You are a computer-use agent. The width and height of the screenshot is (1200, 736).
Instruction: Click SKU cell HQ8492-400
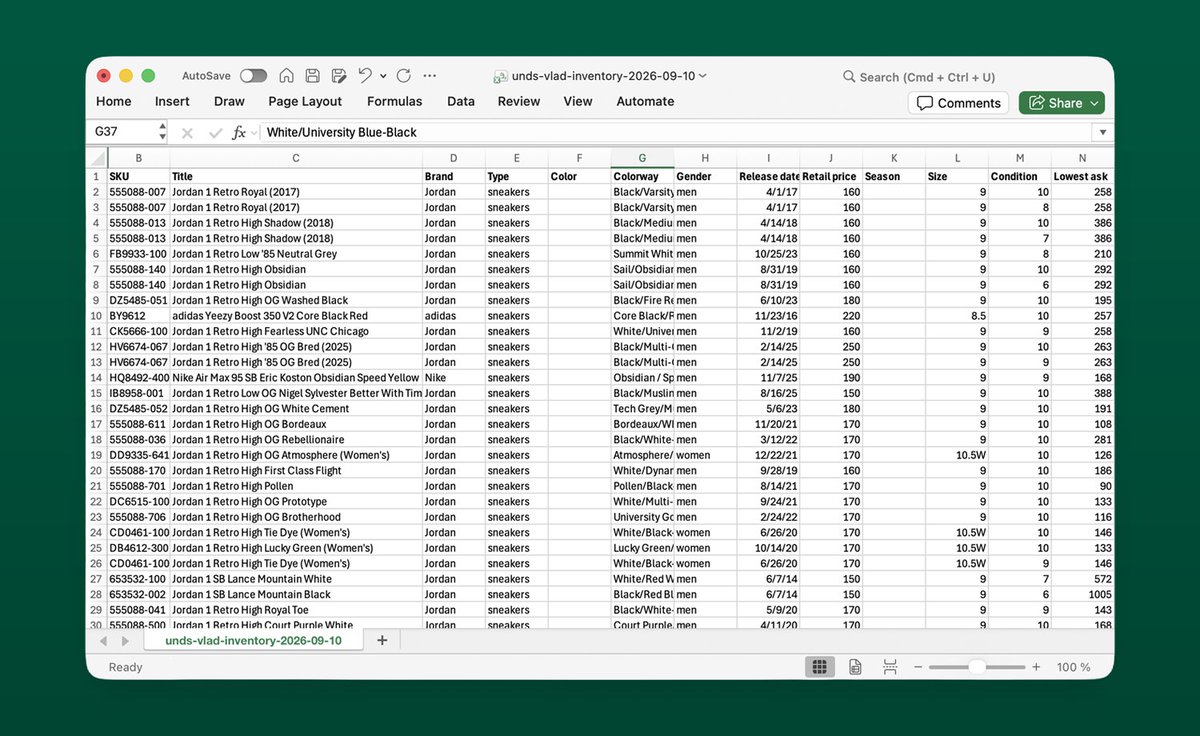pos(138,378)
